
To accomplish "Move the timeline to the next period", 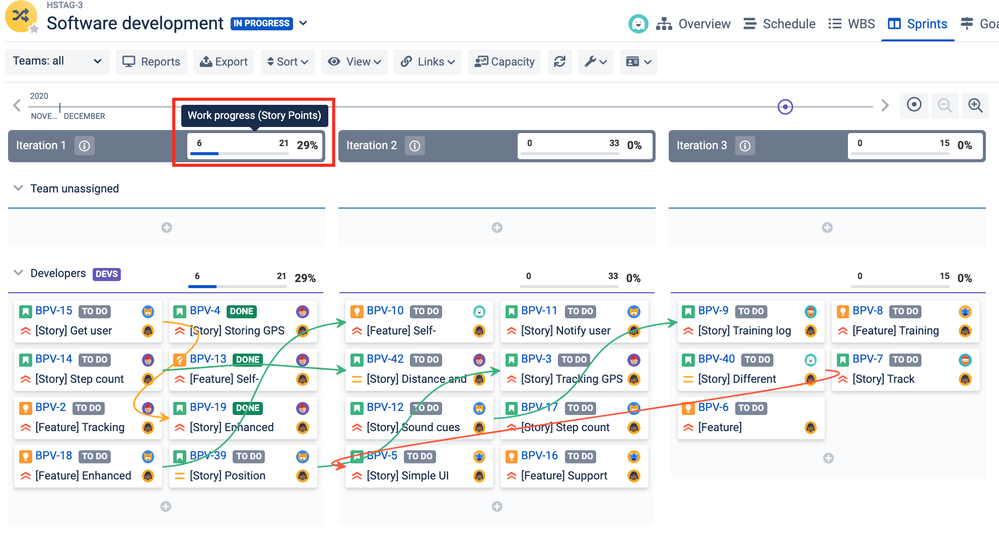I will pos(885,106).
